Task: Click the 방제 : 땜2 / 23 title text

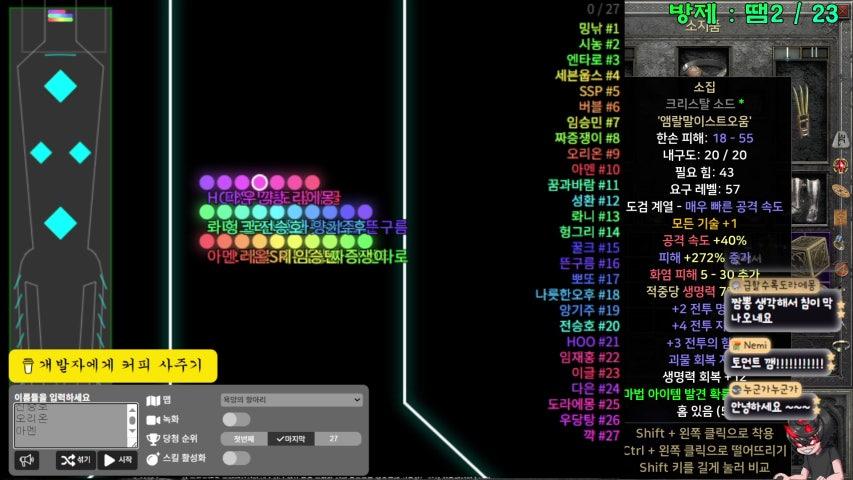Action: coord(753,14)
